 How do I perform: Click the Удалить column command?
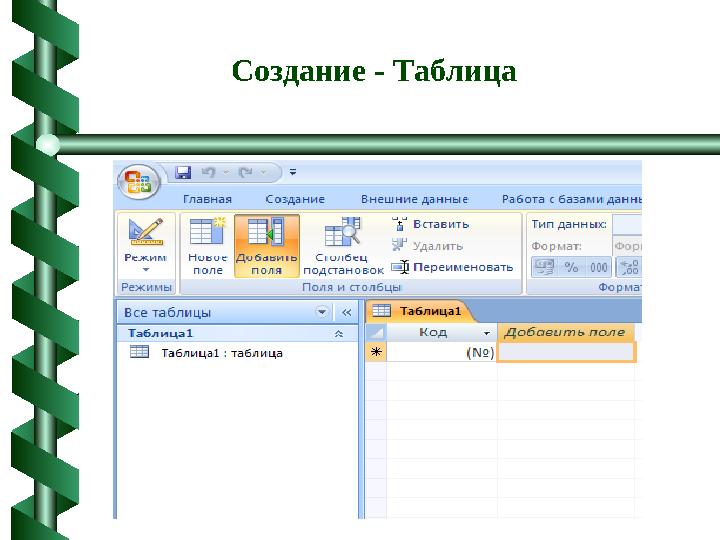point(427,246)
